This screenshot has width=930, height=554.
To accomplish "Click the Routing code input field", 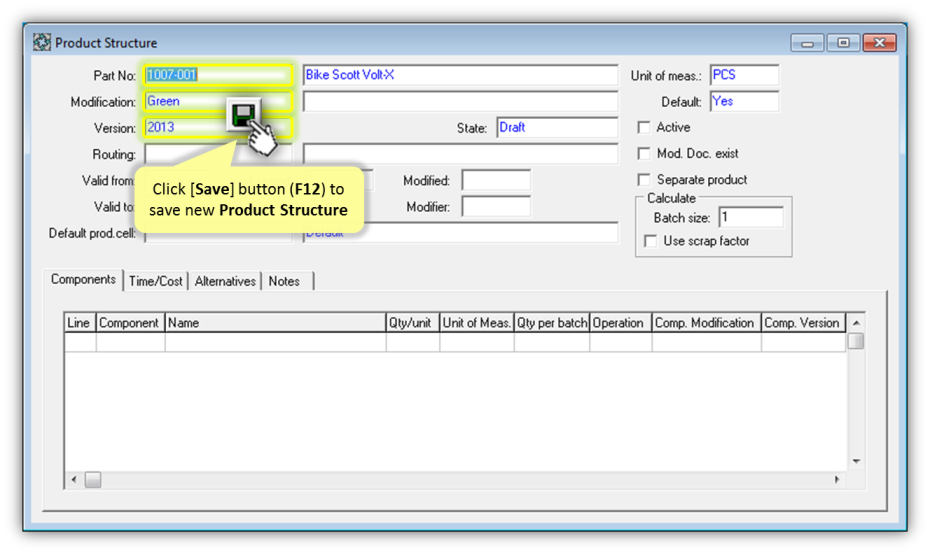I will 218,154.
